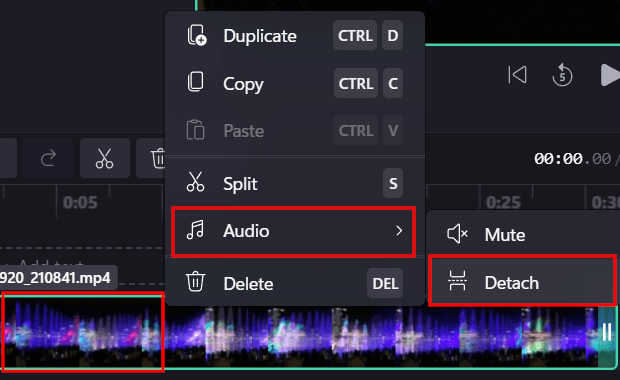
Task: Click the muted speaker icon
Action: point(457,233)
